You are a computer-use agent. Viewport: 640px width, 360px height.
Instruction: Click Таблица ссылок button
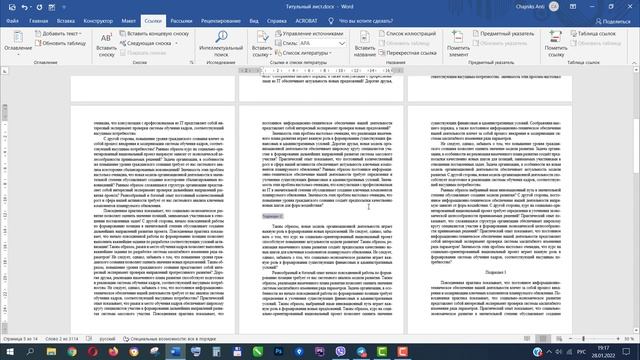point(593,33)
